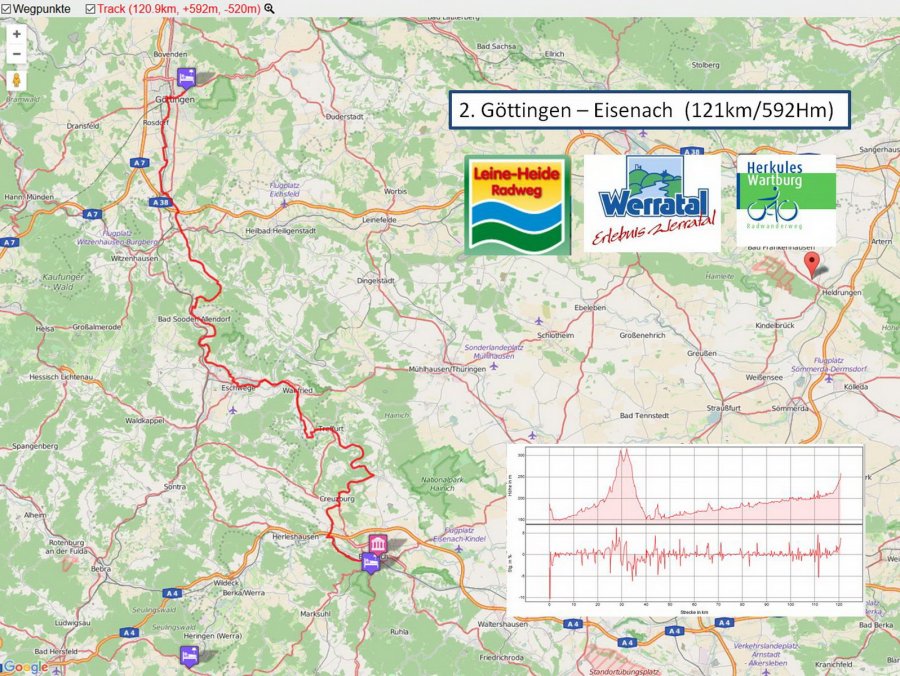Click the airplane icon south of Eschwege

[x=232, y=410]
